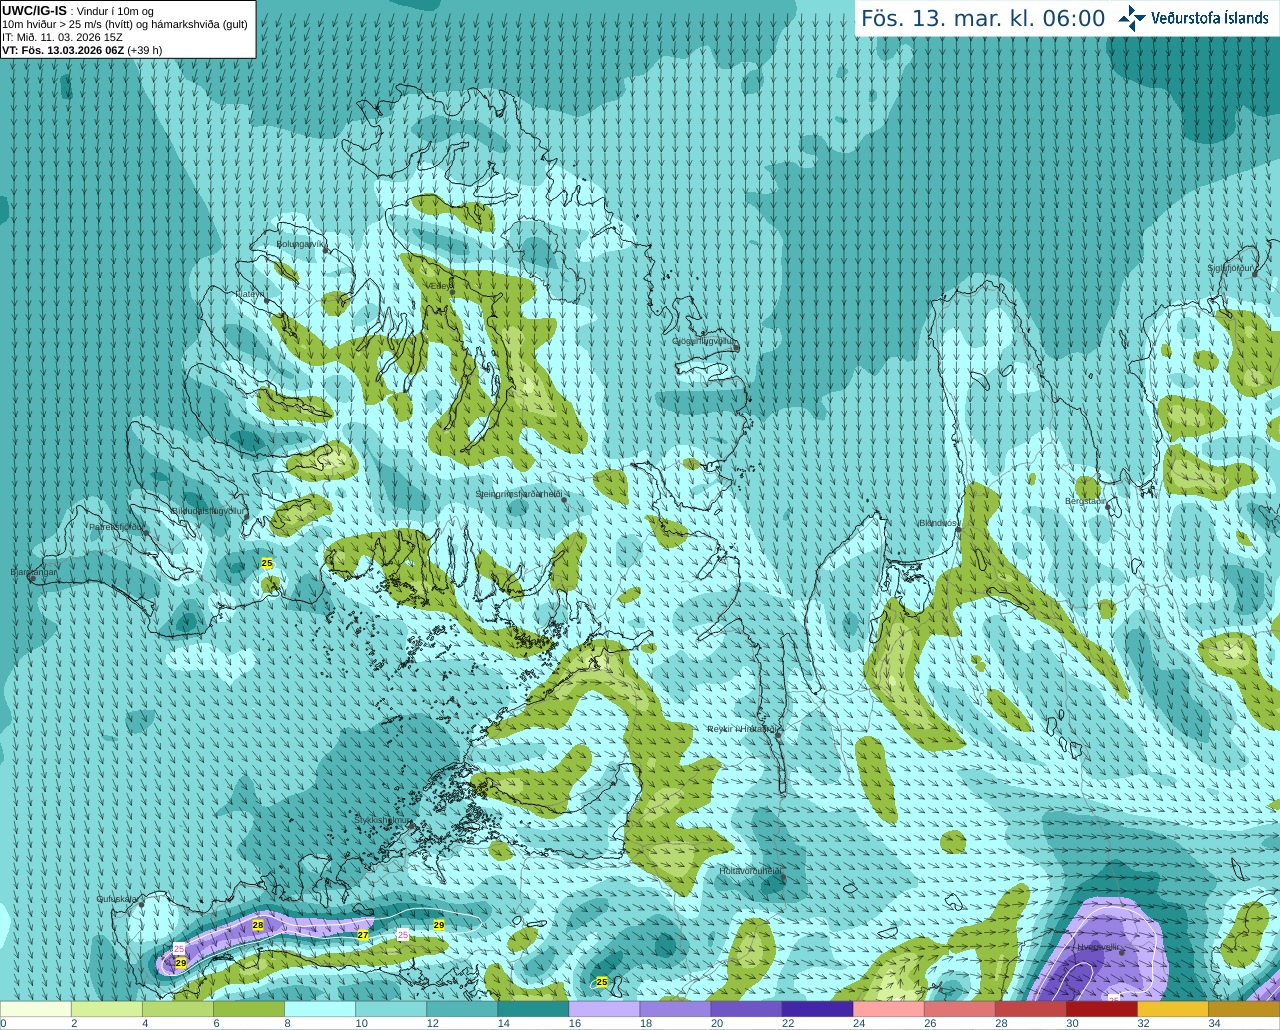Pick the 20–22 m/s violet legend swatch

(746, 1009)
